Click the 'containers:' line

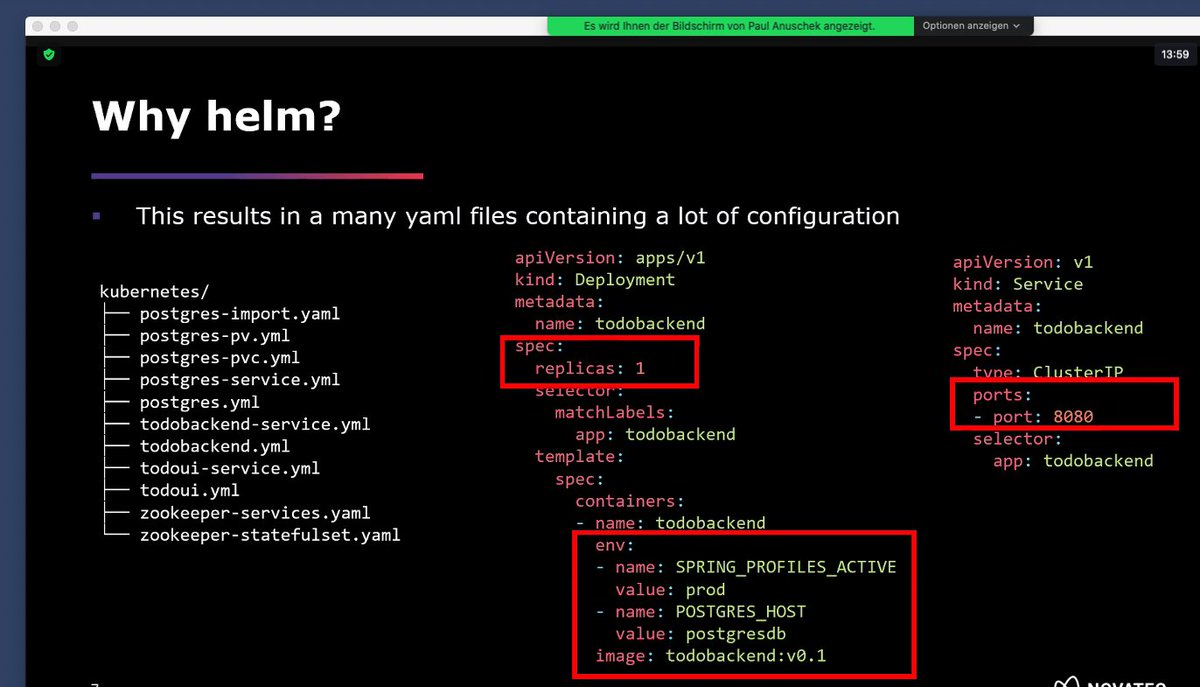(630, 500)
